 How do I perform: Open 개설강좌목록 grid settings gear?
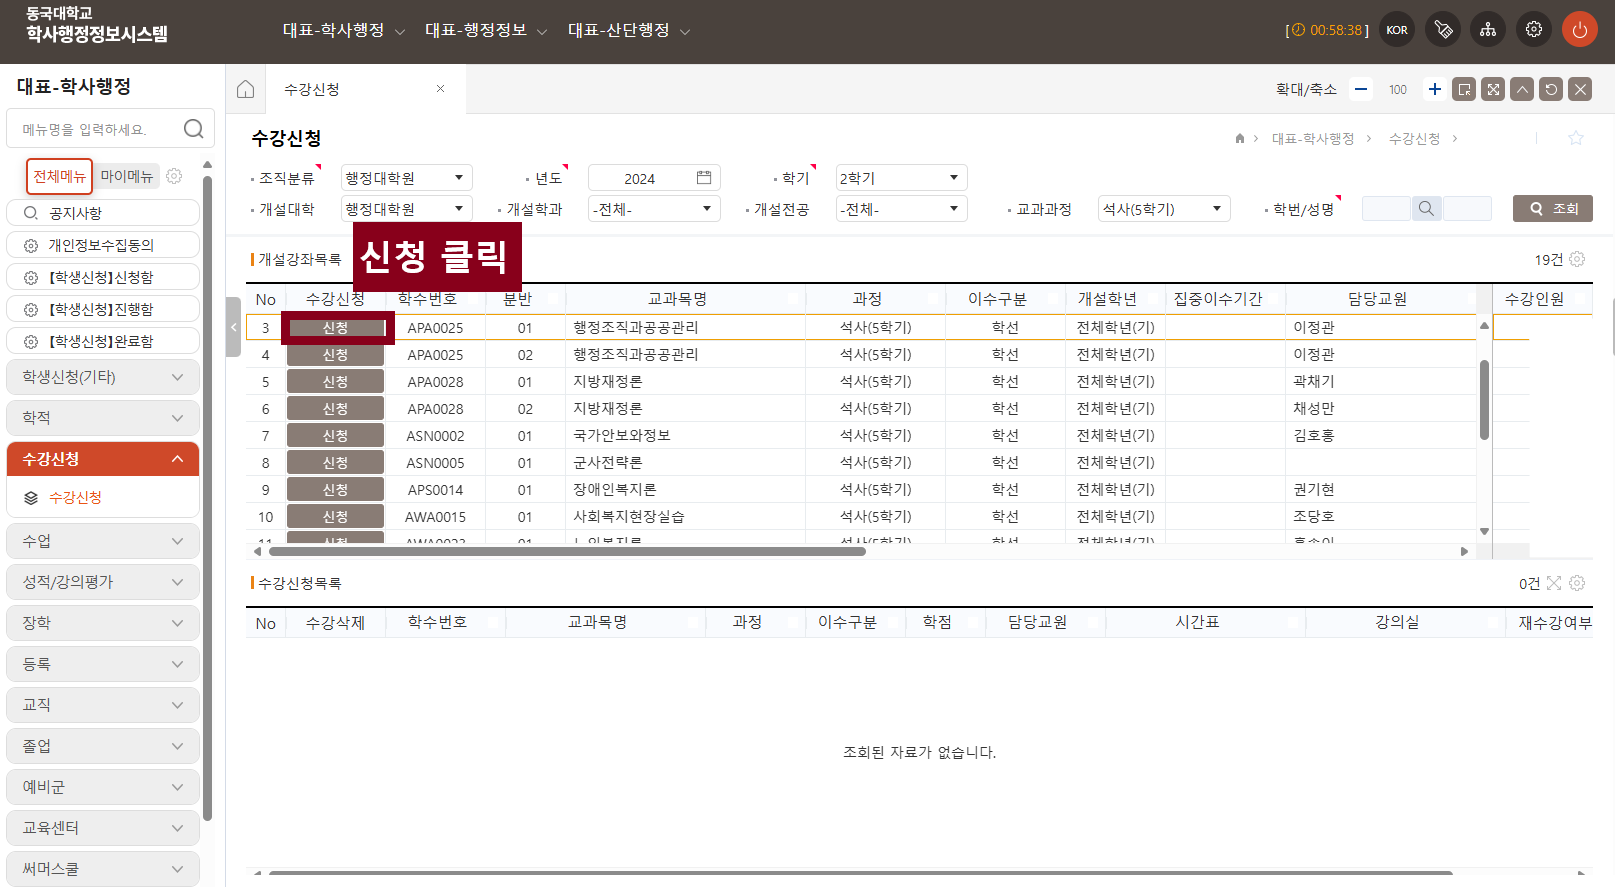[x=1577, y=259]
